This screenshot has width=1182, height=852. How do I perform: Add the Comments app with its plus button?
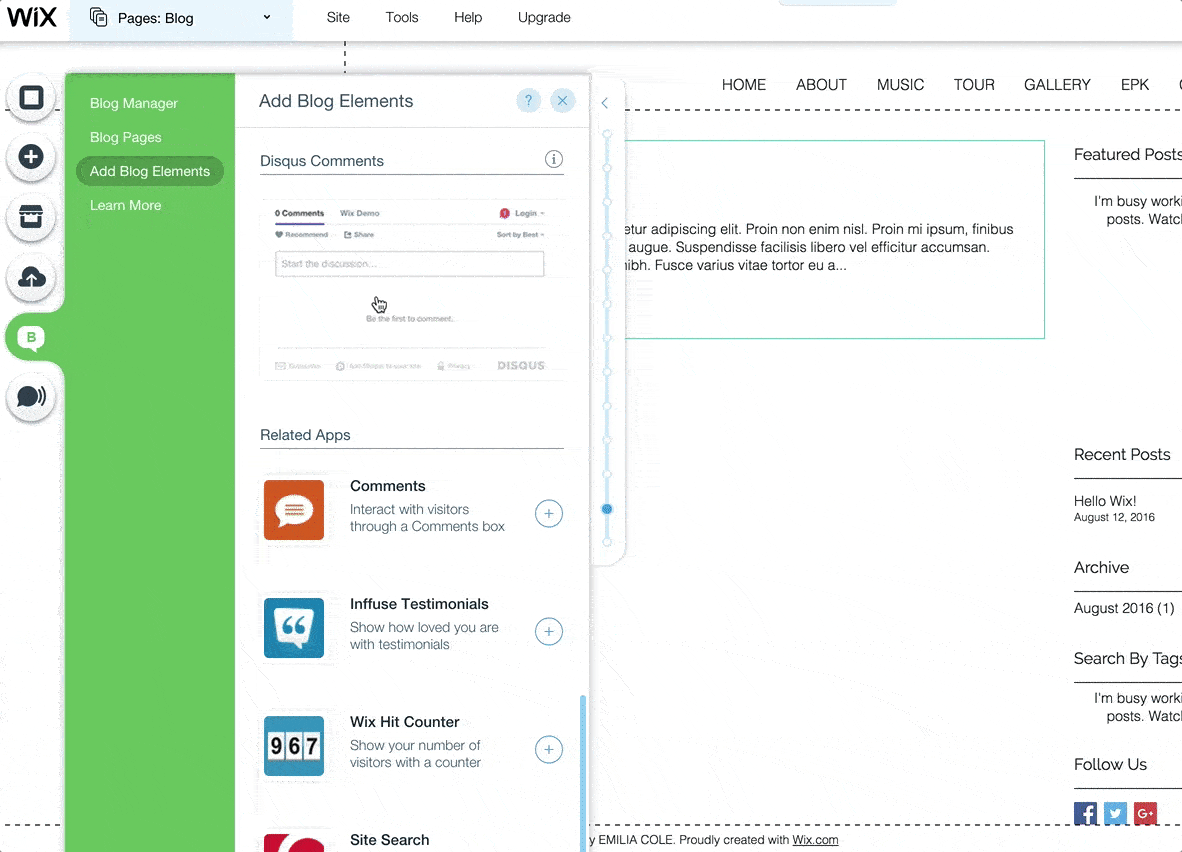(548, 514)
